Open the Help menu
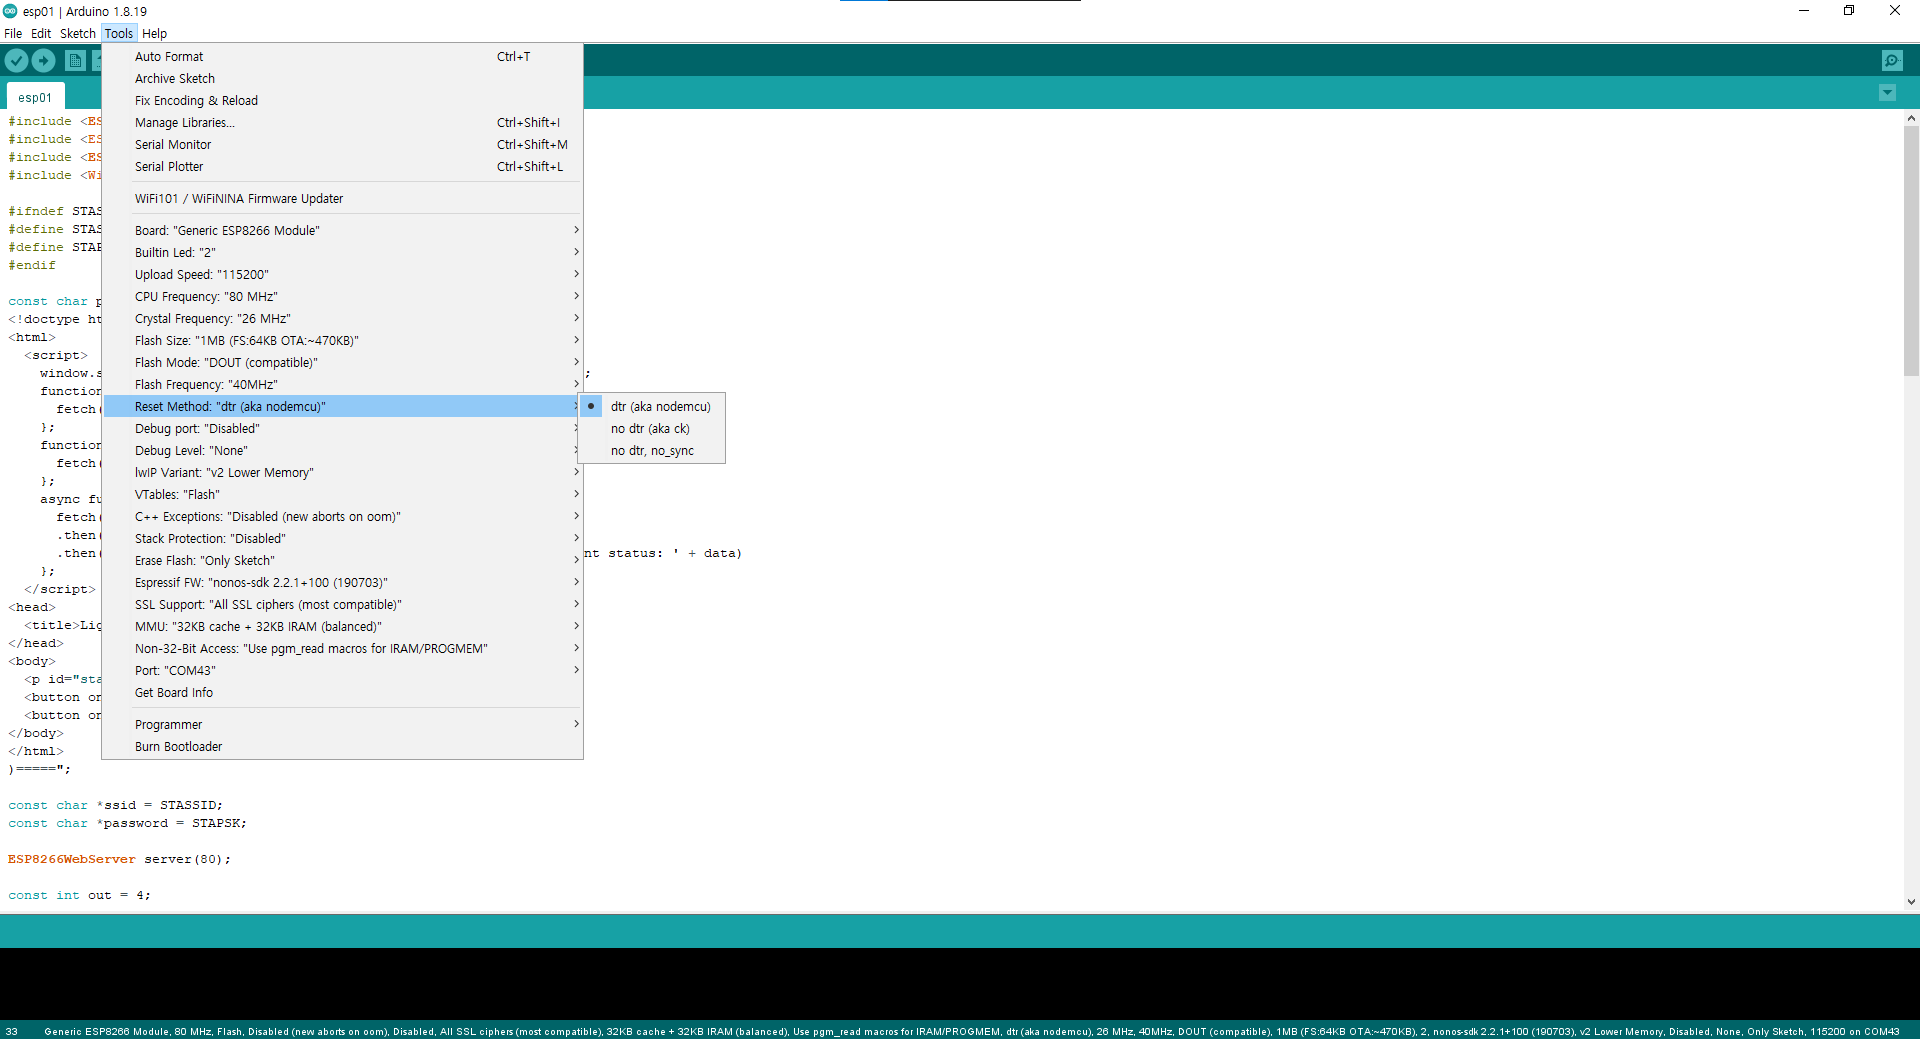Screen dimensions: 1920x1039 tap(154, 33)
